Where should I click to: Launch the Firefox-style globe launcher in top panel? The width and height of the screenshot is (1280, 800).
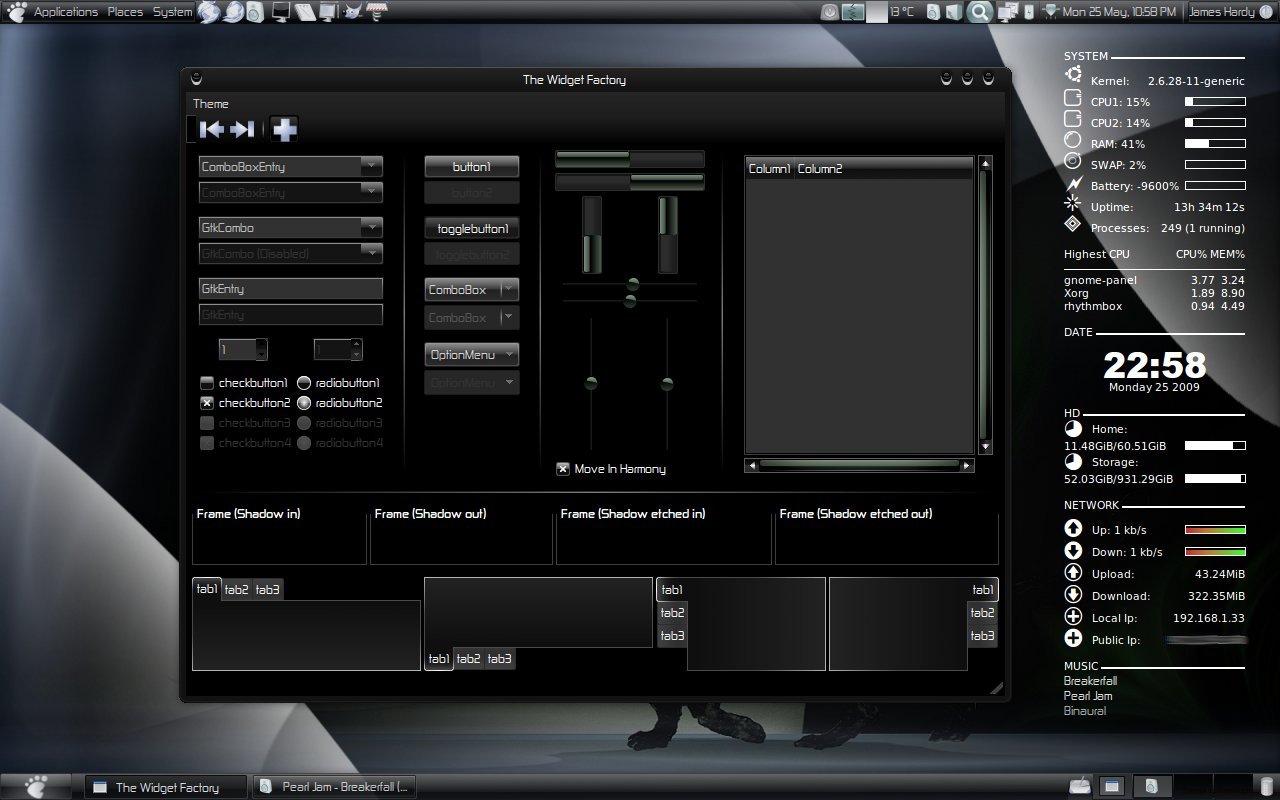click(209, 12)
